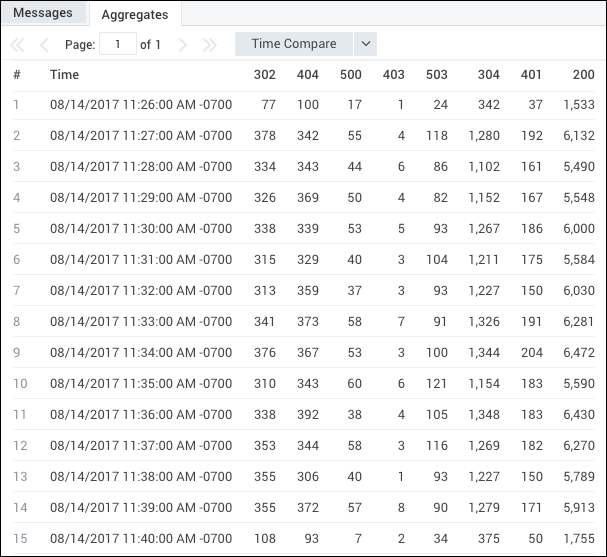Click the Time Compare button

pyautogui.click(x=293, y=44)
